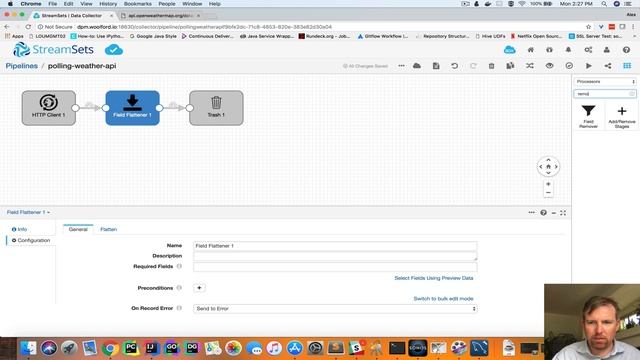Open pipeline more options ellipsis
This screenshot has width=640, height=360.
click(x=401, y=66)
